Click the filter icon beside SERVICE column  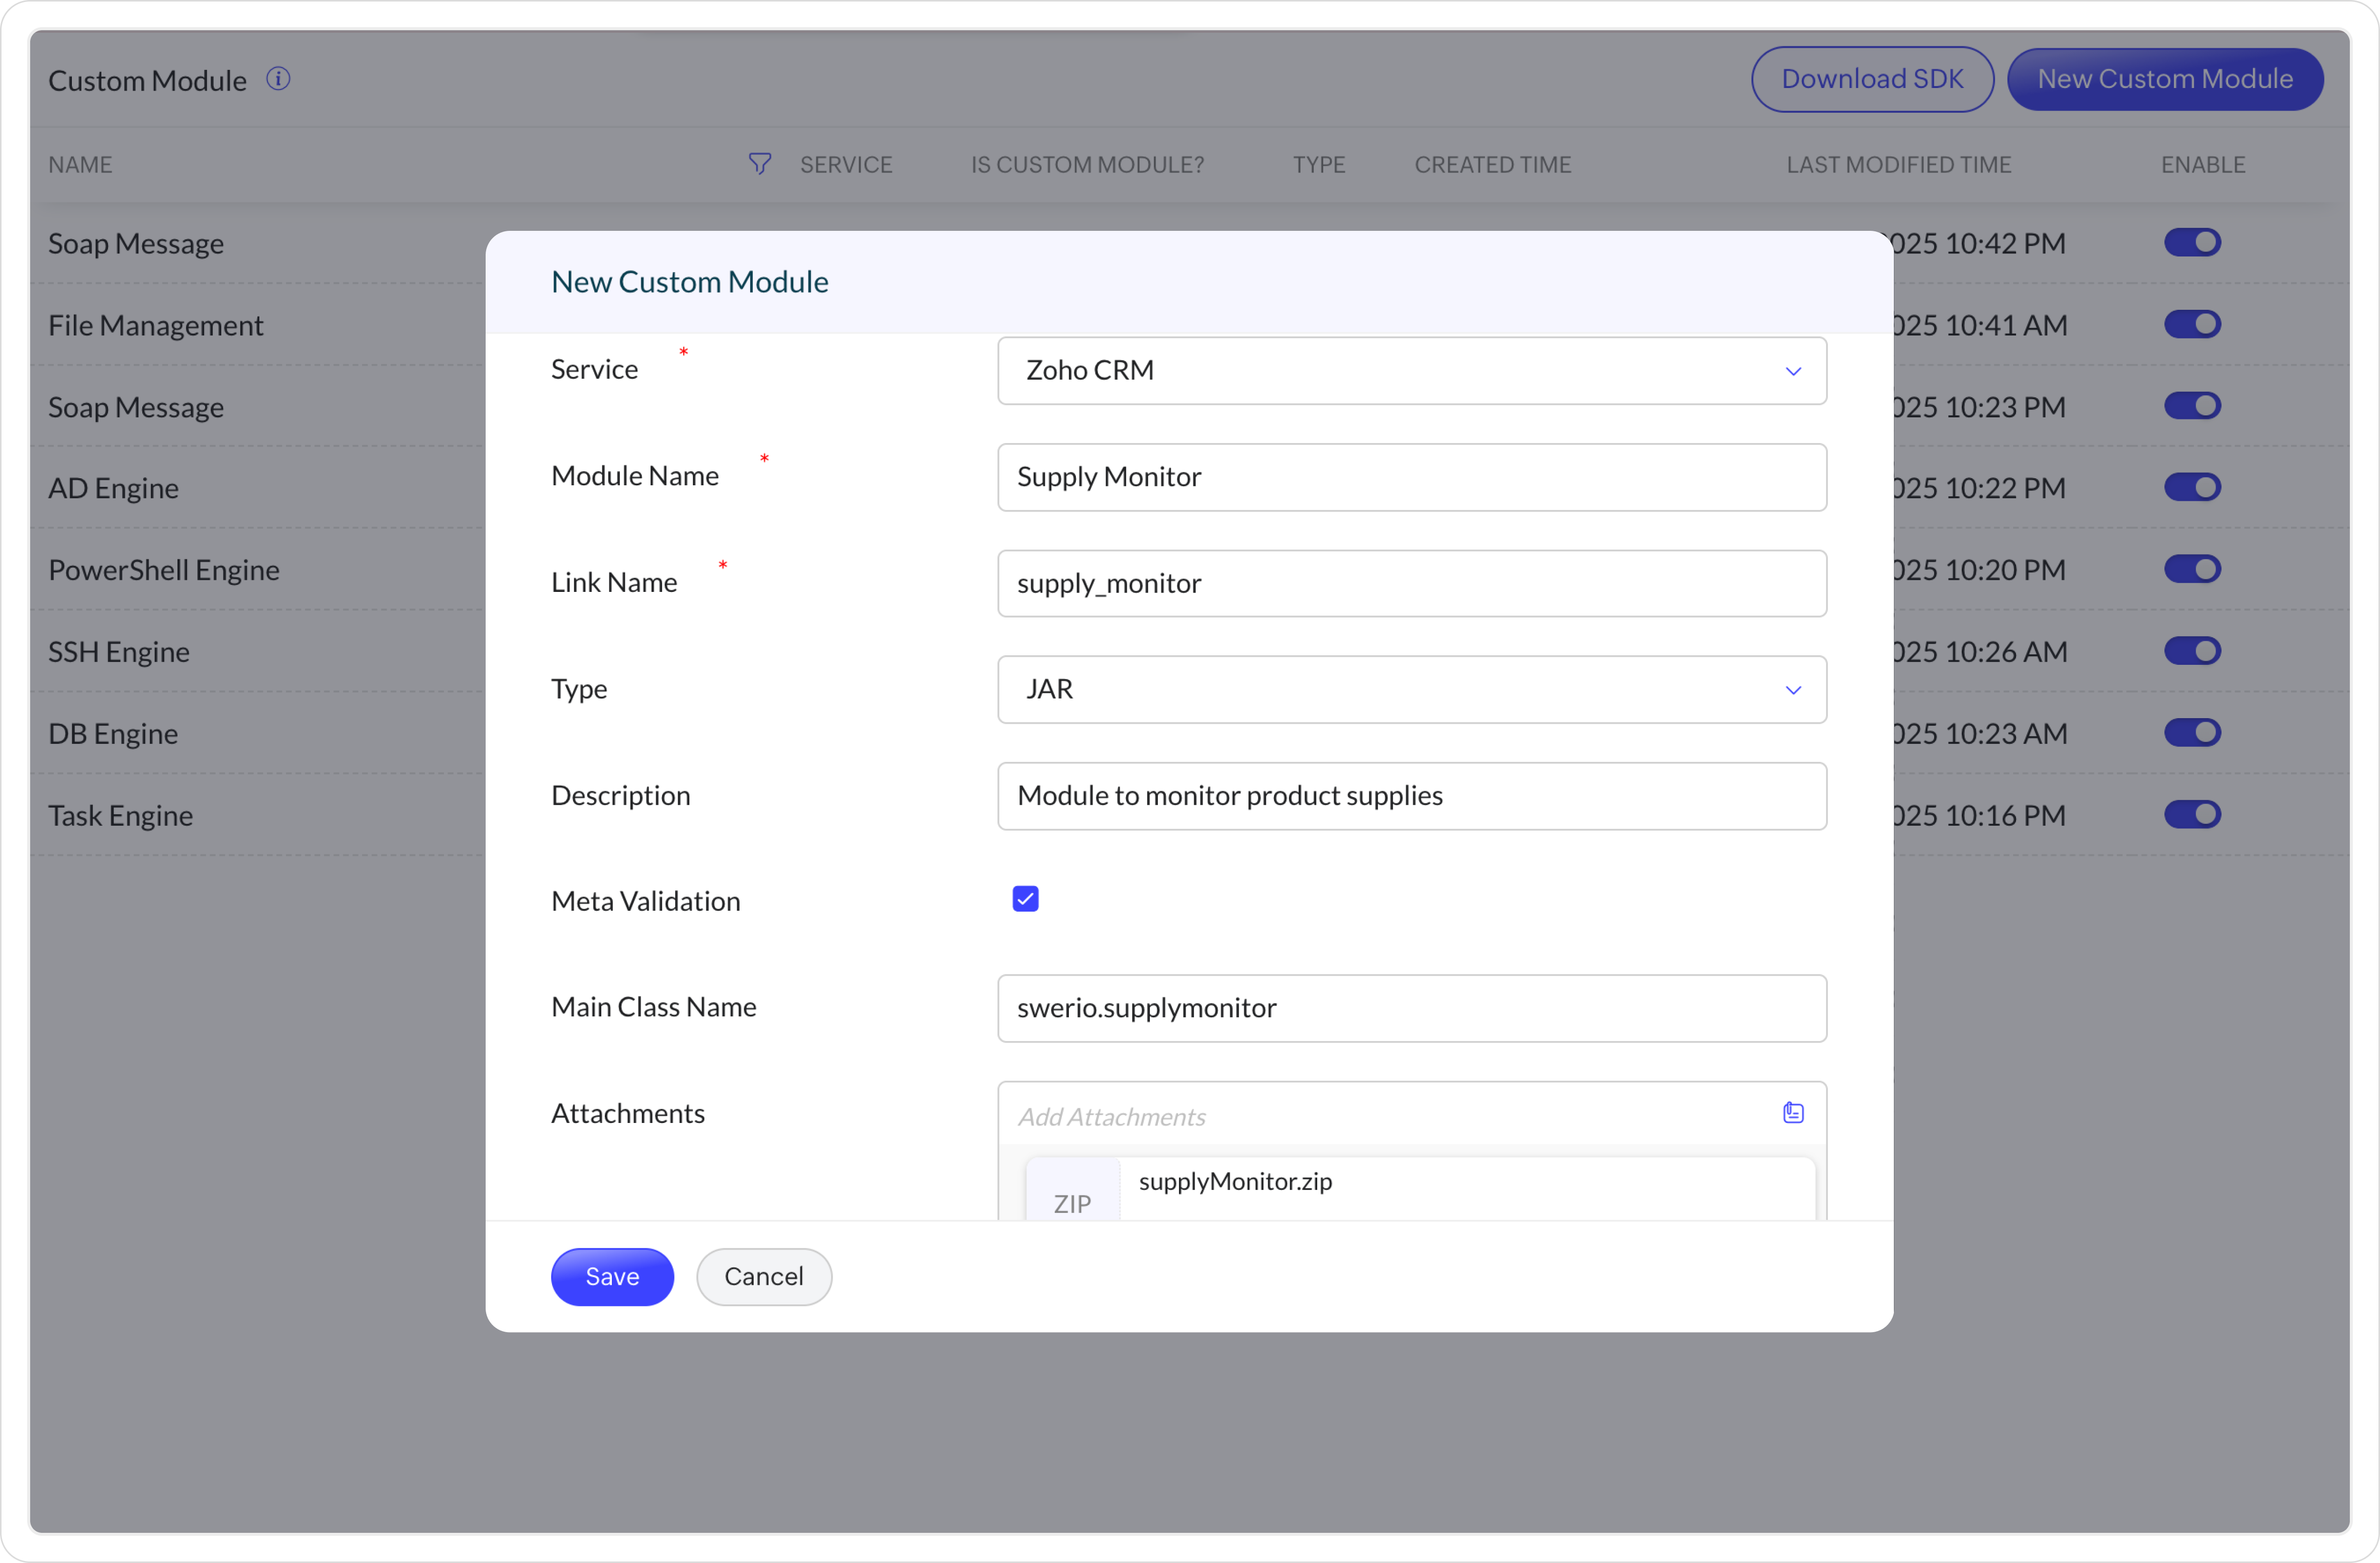(760, 164)
